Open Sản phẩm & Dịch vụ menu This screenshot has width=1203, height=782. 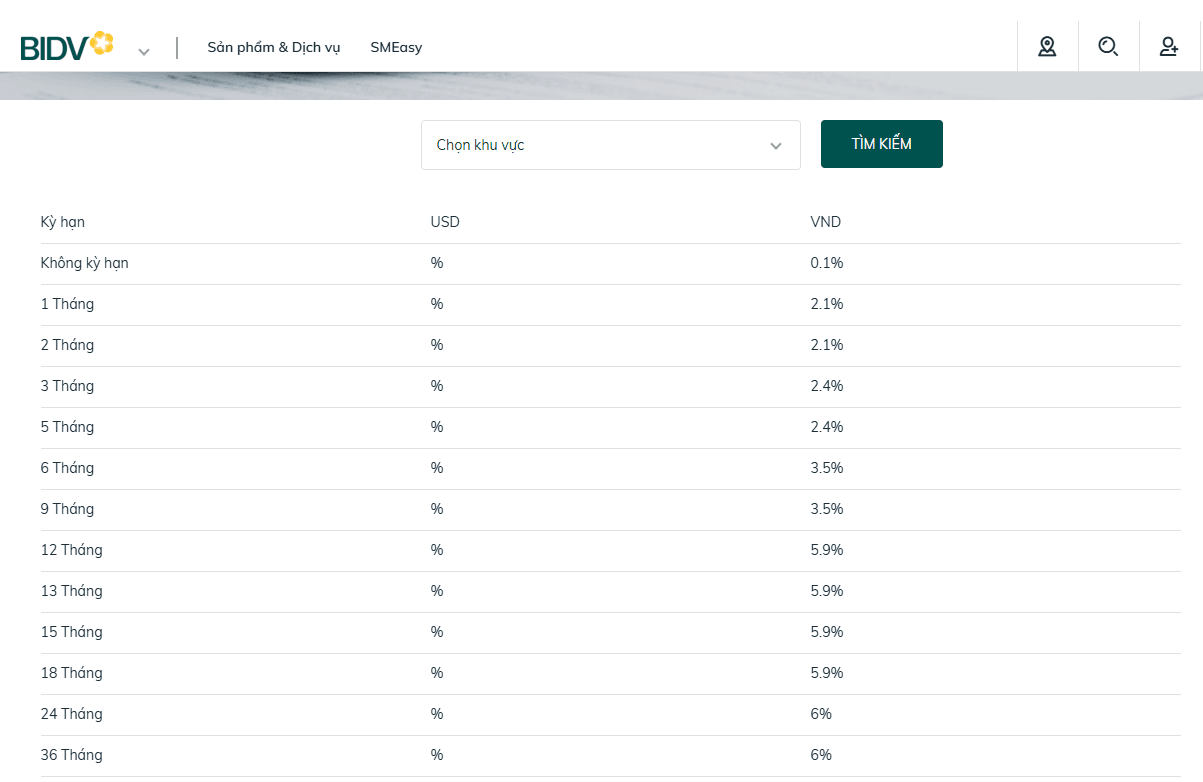pos(274,47)
